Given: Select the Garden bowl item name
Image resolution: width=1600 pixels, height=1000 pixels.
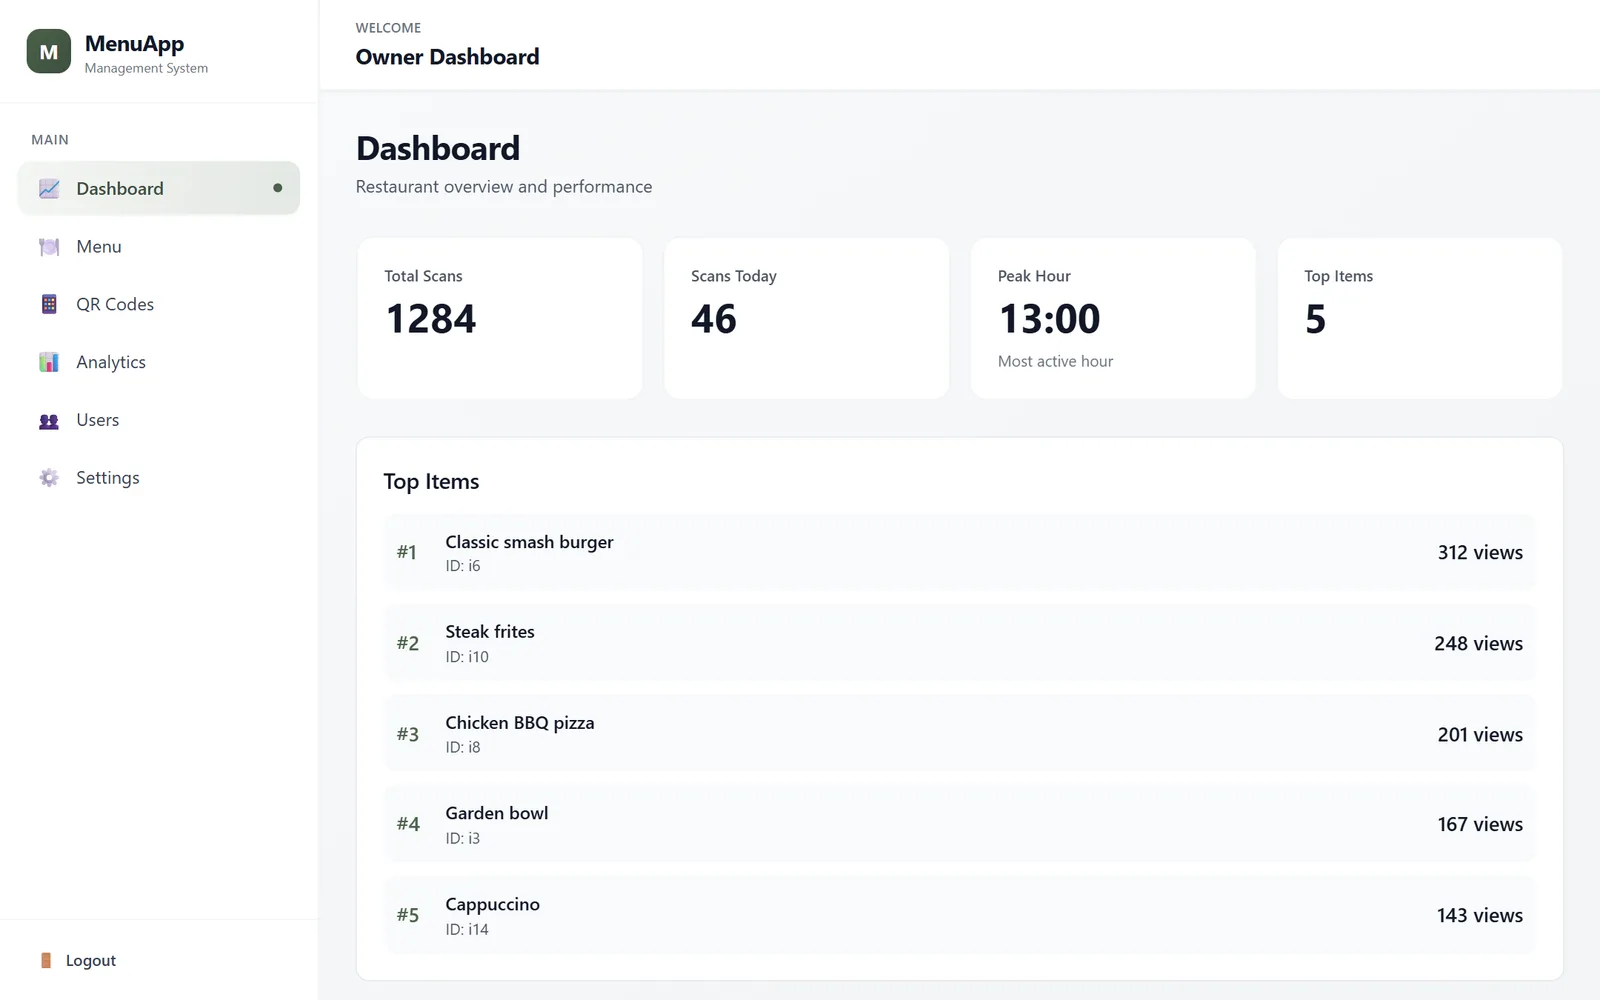Looking at the screenshot, I should pos(497,813).
